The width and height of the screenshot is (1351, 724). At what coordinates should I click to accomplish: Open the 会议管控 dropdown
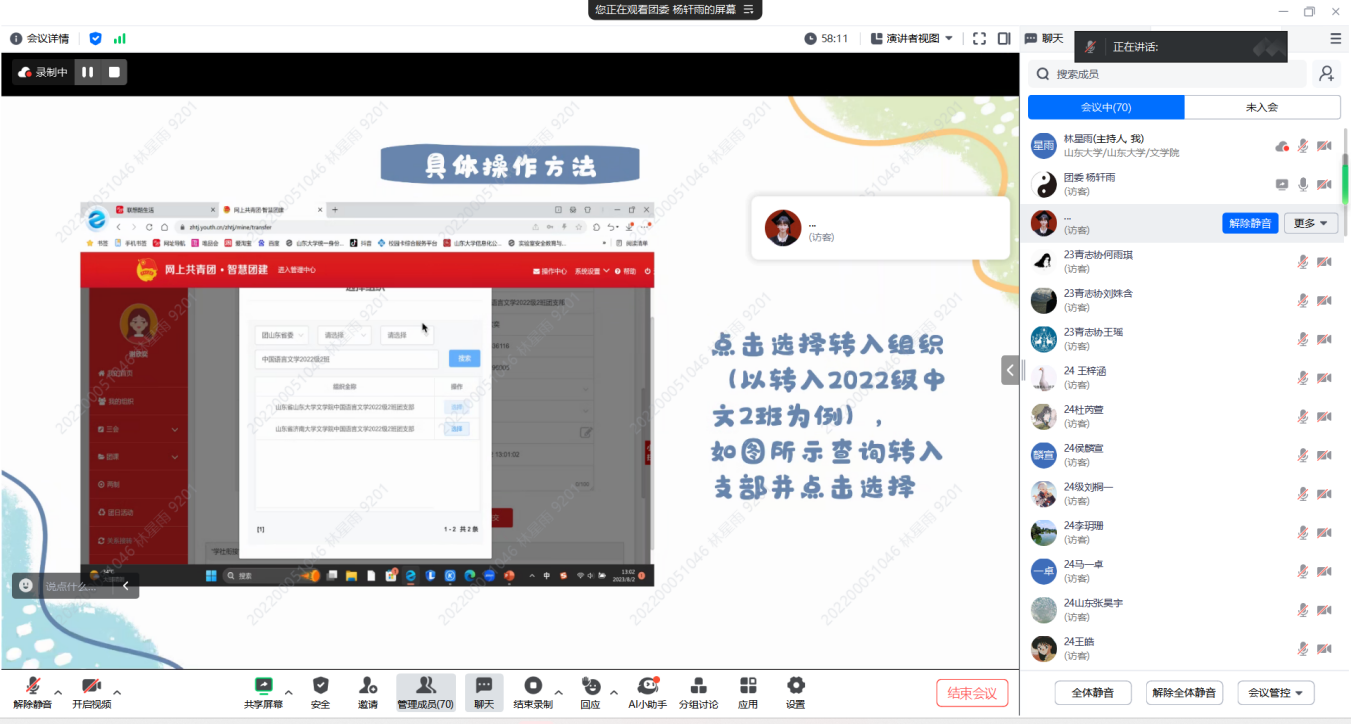pos(1275,693)
